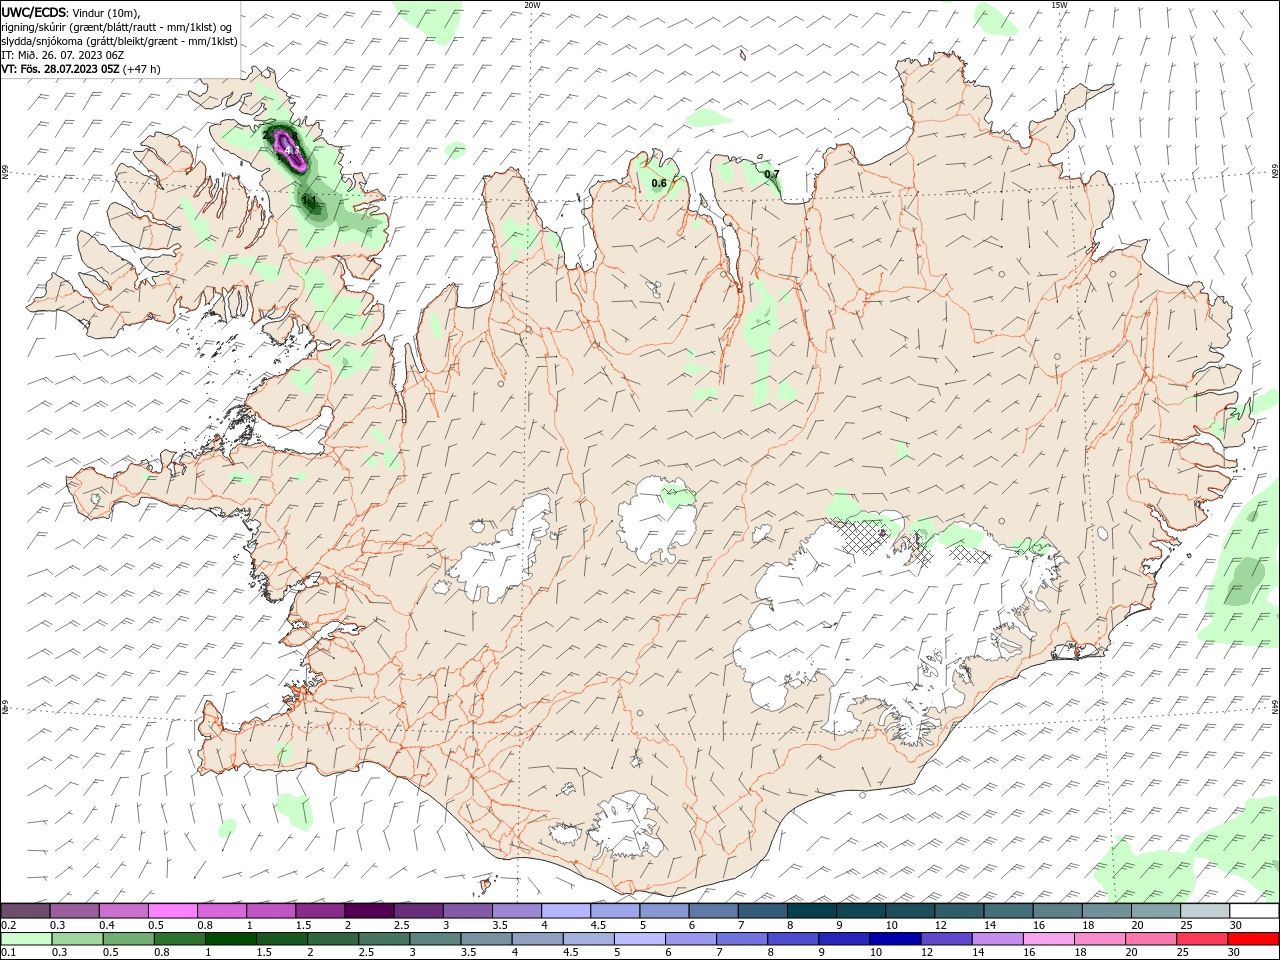Pick the light pink 16–18 rain legend swatch

point(1048,939)
